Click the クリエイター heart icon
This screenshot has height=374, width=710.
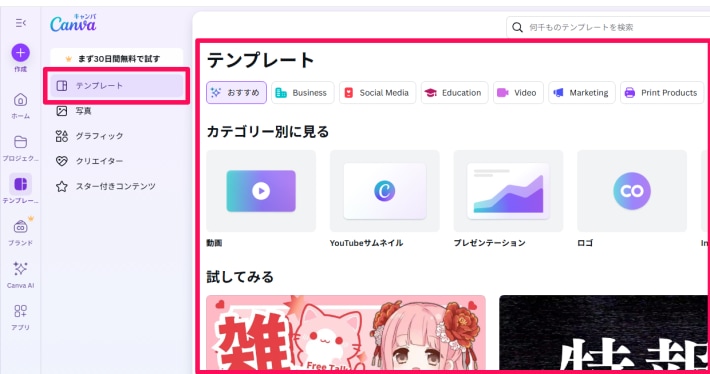(x=62, y=161)
